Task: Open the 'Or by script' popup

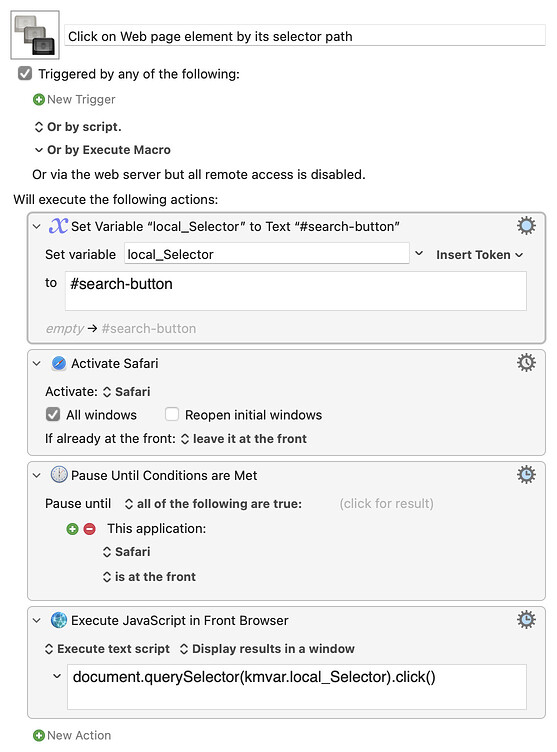Action: [x=78, y=127]
